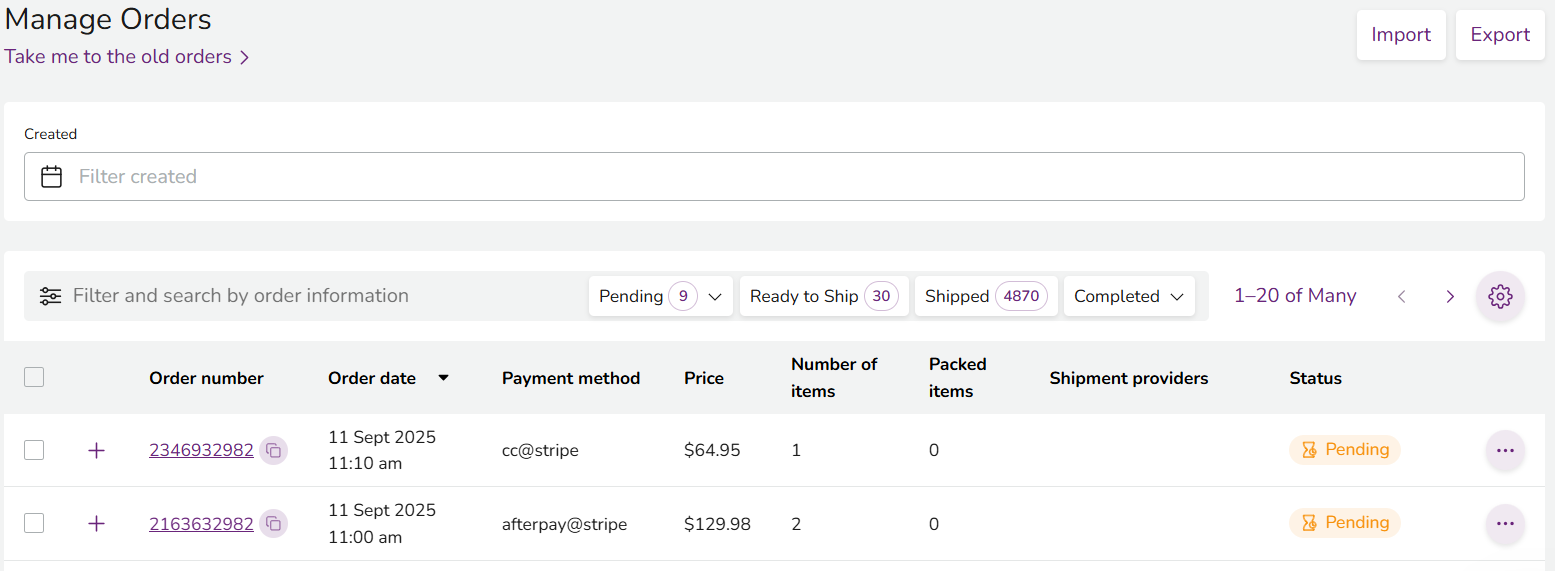Screen dimensions: 1555x571
Task: Open the table settings gear icon
Action: click(x=1499, y=296)
